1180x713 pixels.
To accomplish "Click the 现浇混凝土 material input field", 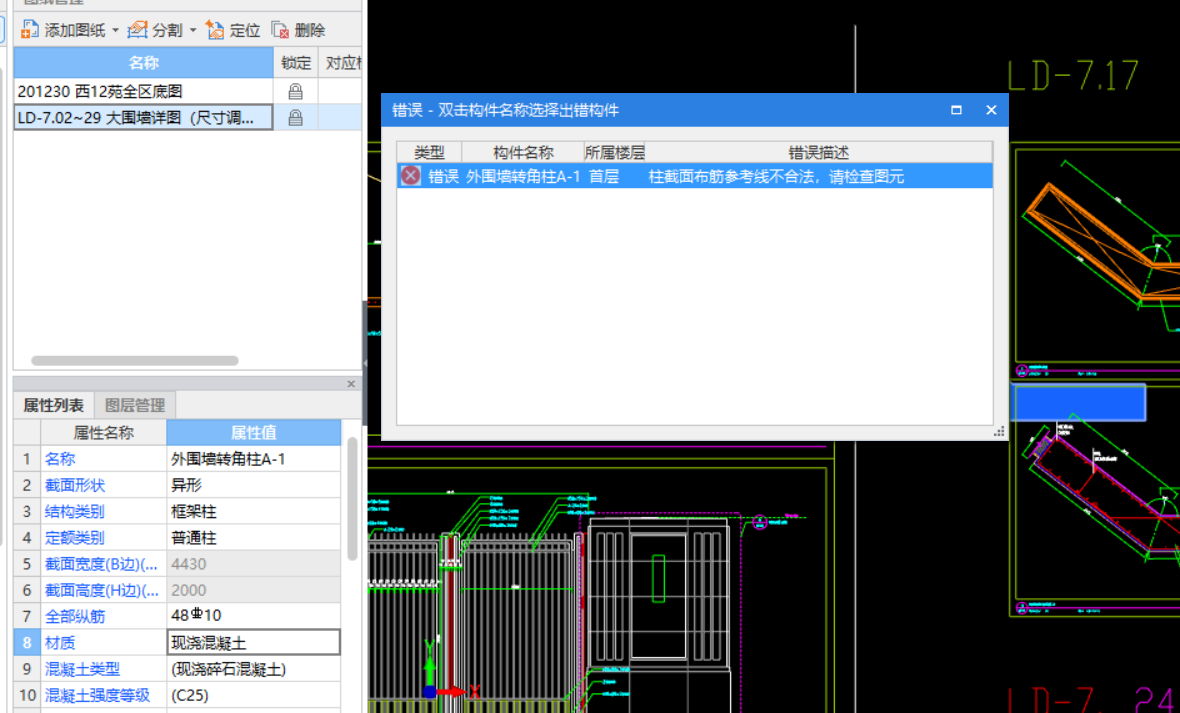I will [254, 642].
